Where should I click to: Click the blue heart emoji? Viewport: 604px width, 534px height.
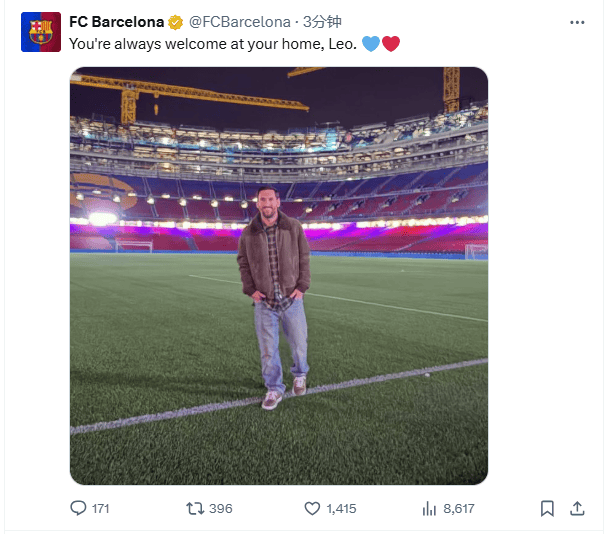point(370,44)
